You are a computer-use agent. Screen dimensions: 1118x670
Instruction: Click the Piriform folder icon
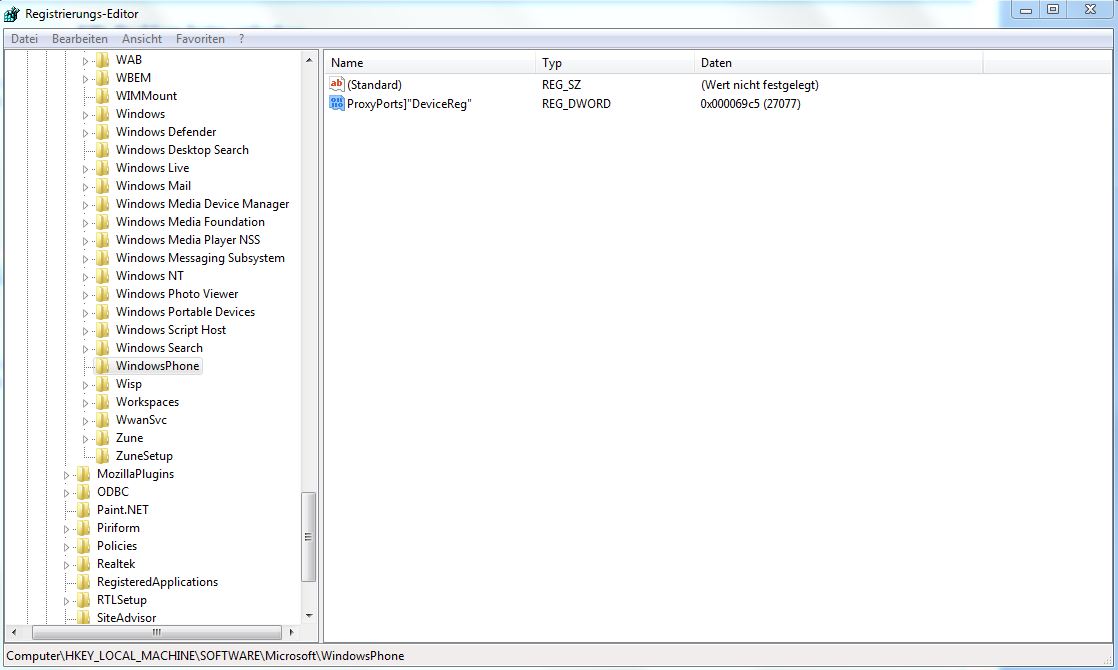coord(83,527)
